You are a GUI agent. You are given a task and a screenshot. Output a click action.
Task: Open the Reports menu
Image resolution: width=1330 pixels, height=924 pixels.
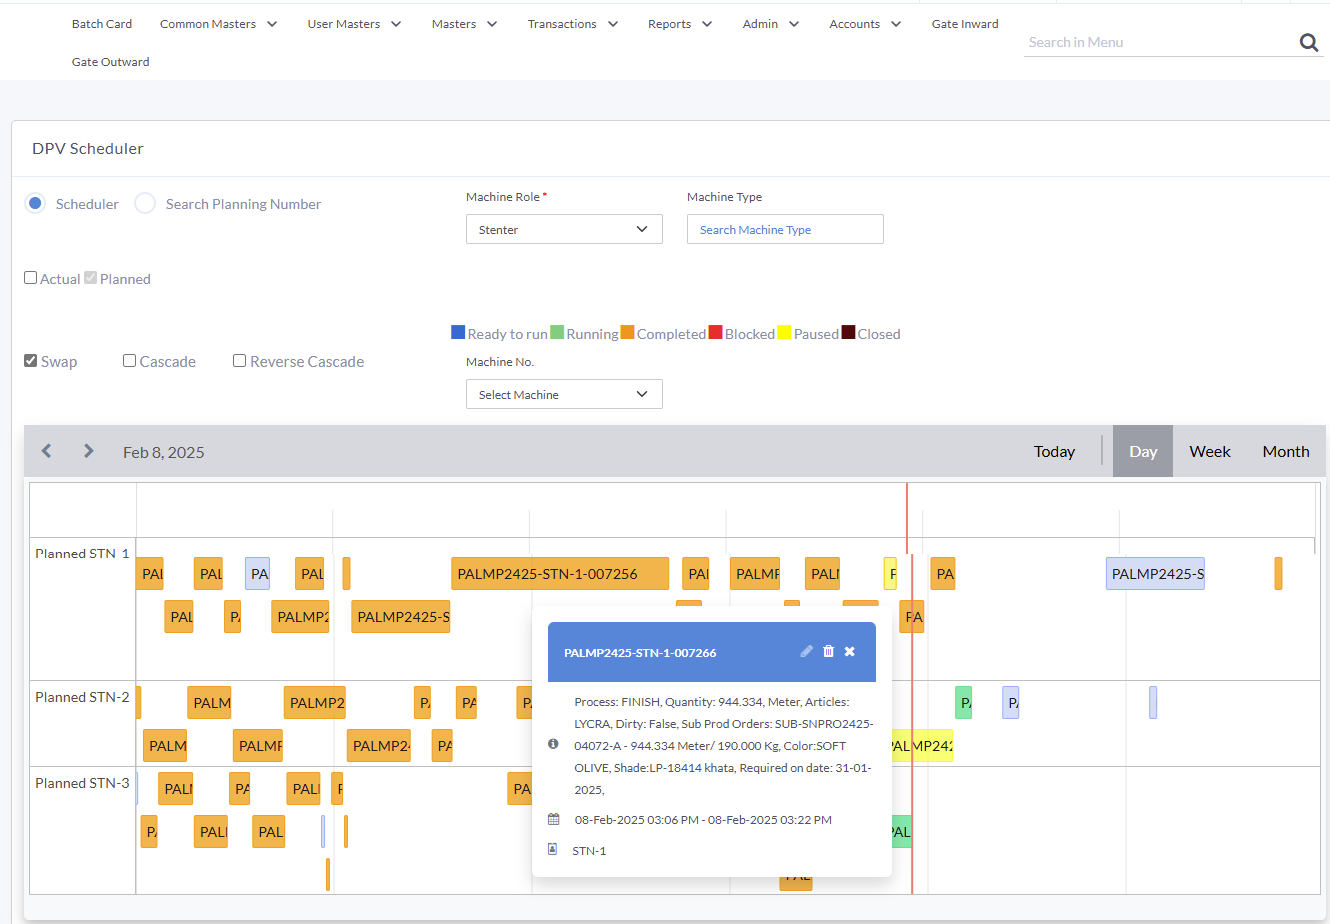[679, 24]
